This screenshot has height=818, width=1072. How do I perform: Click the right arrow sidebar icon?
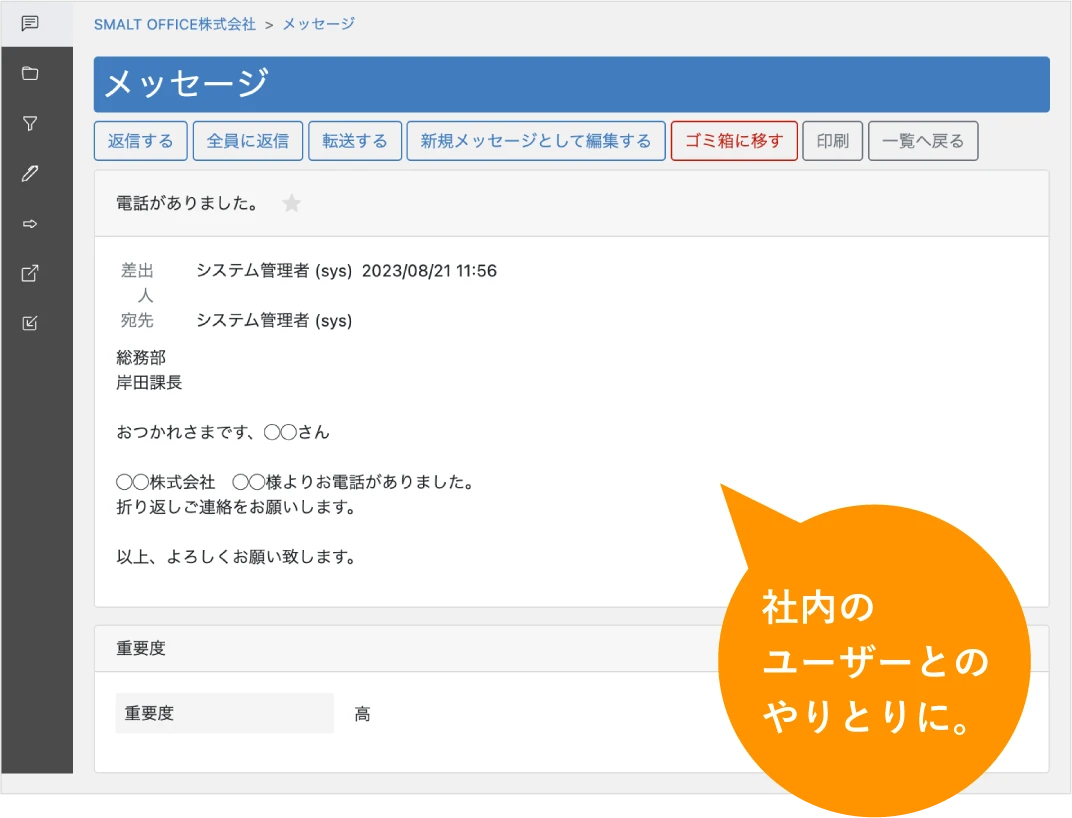[x=30, y=223]
